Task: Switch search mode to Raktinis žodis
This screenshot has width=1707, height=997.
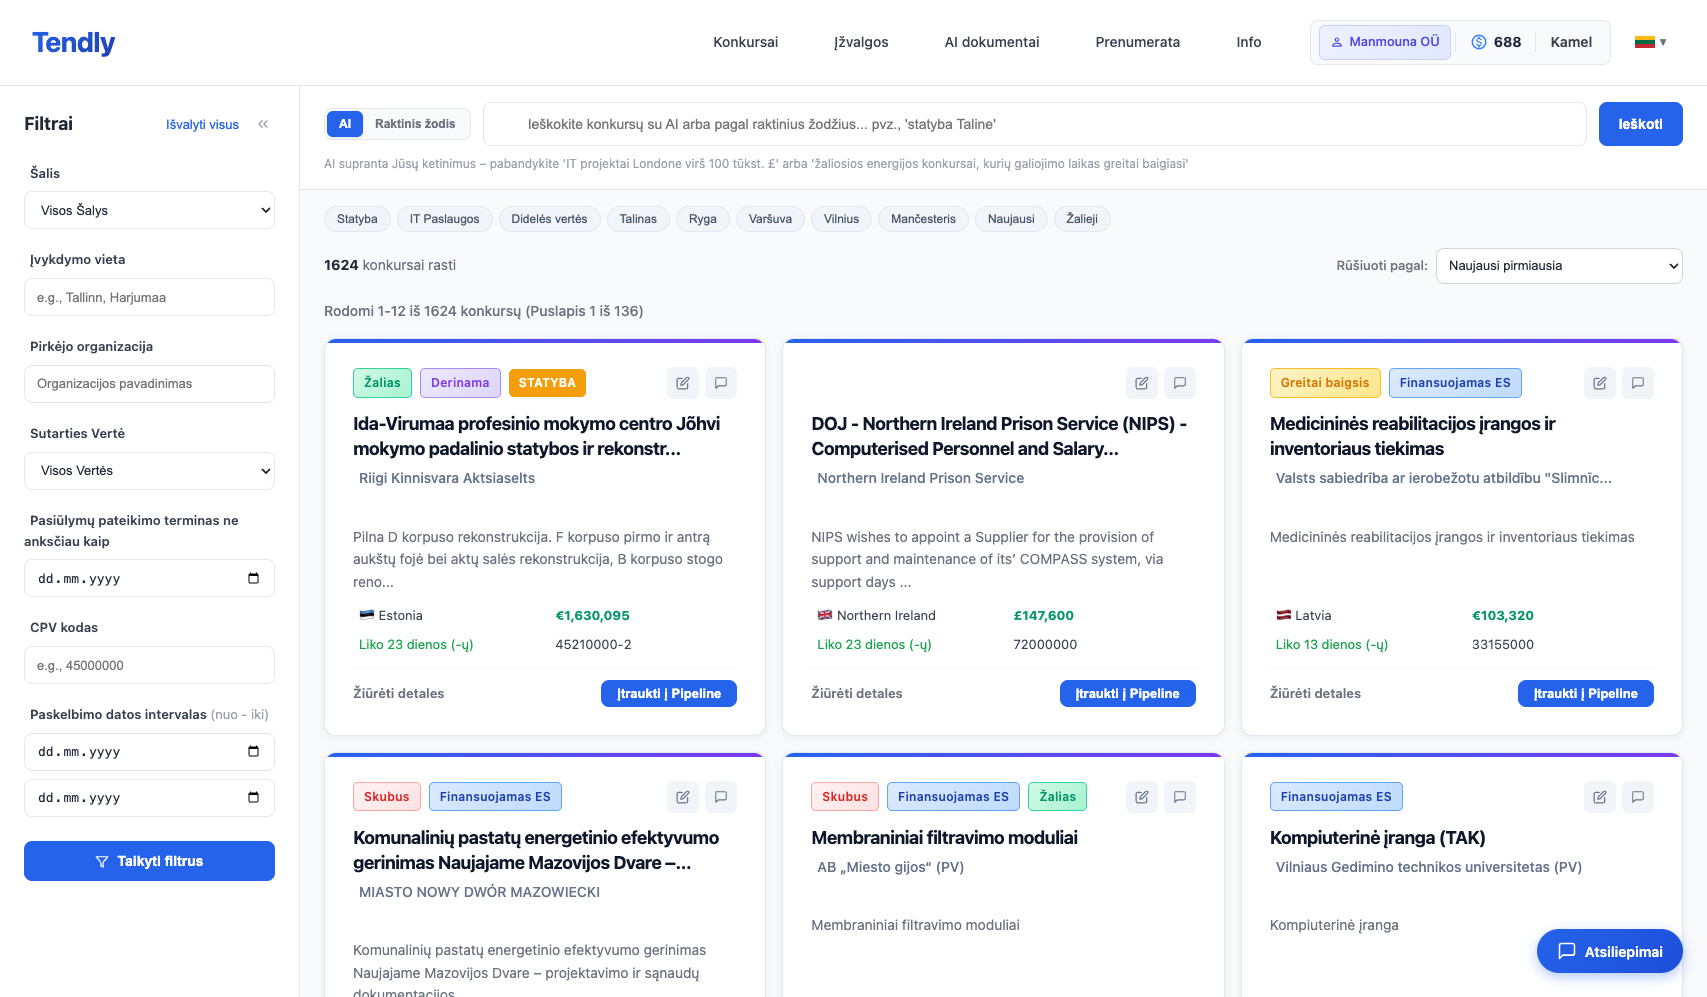Action: [414, 124]
